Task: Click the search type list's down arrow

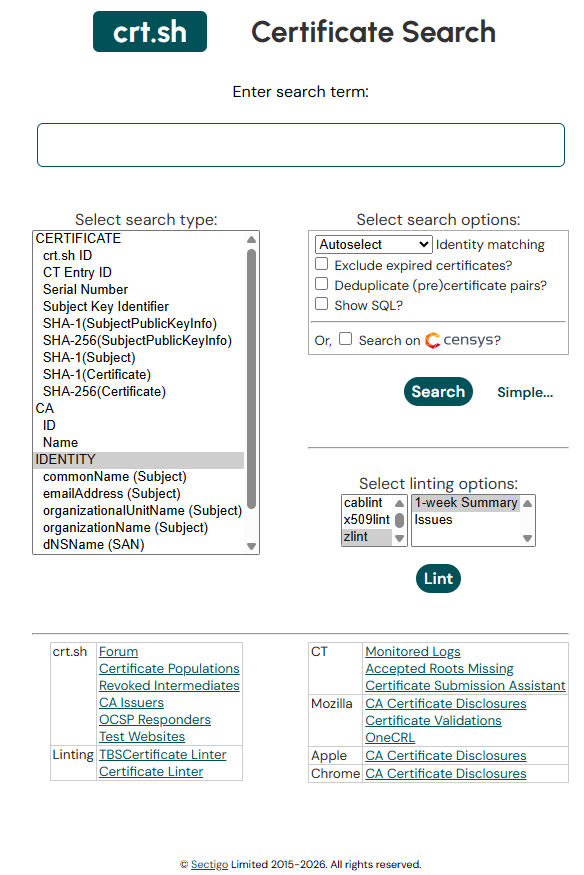Action: pos(252,546)
